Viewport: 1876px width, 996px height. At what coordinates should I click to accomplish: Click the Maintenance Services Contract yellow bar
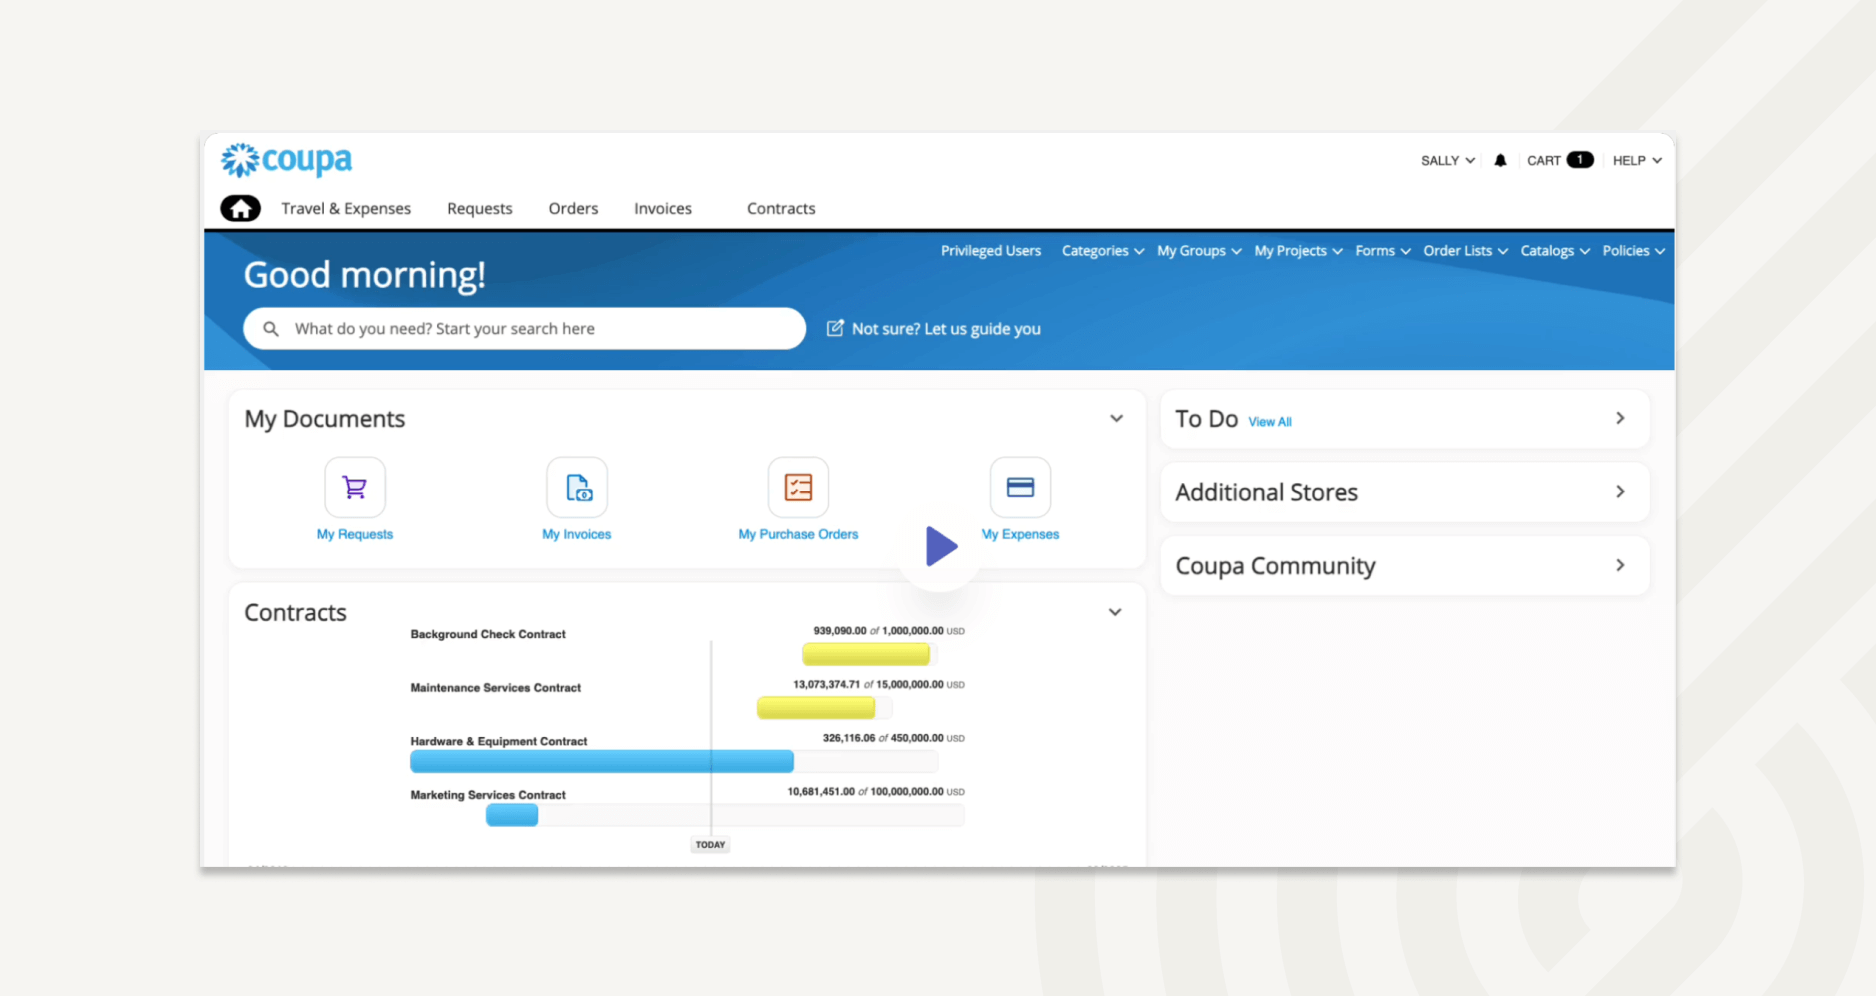pos(816,708)
